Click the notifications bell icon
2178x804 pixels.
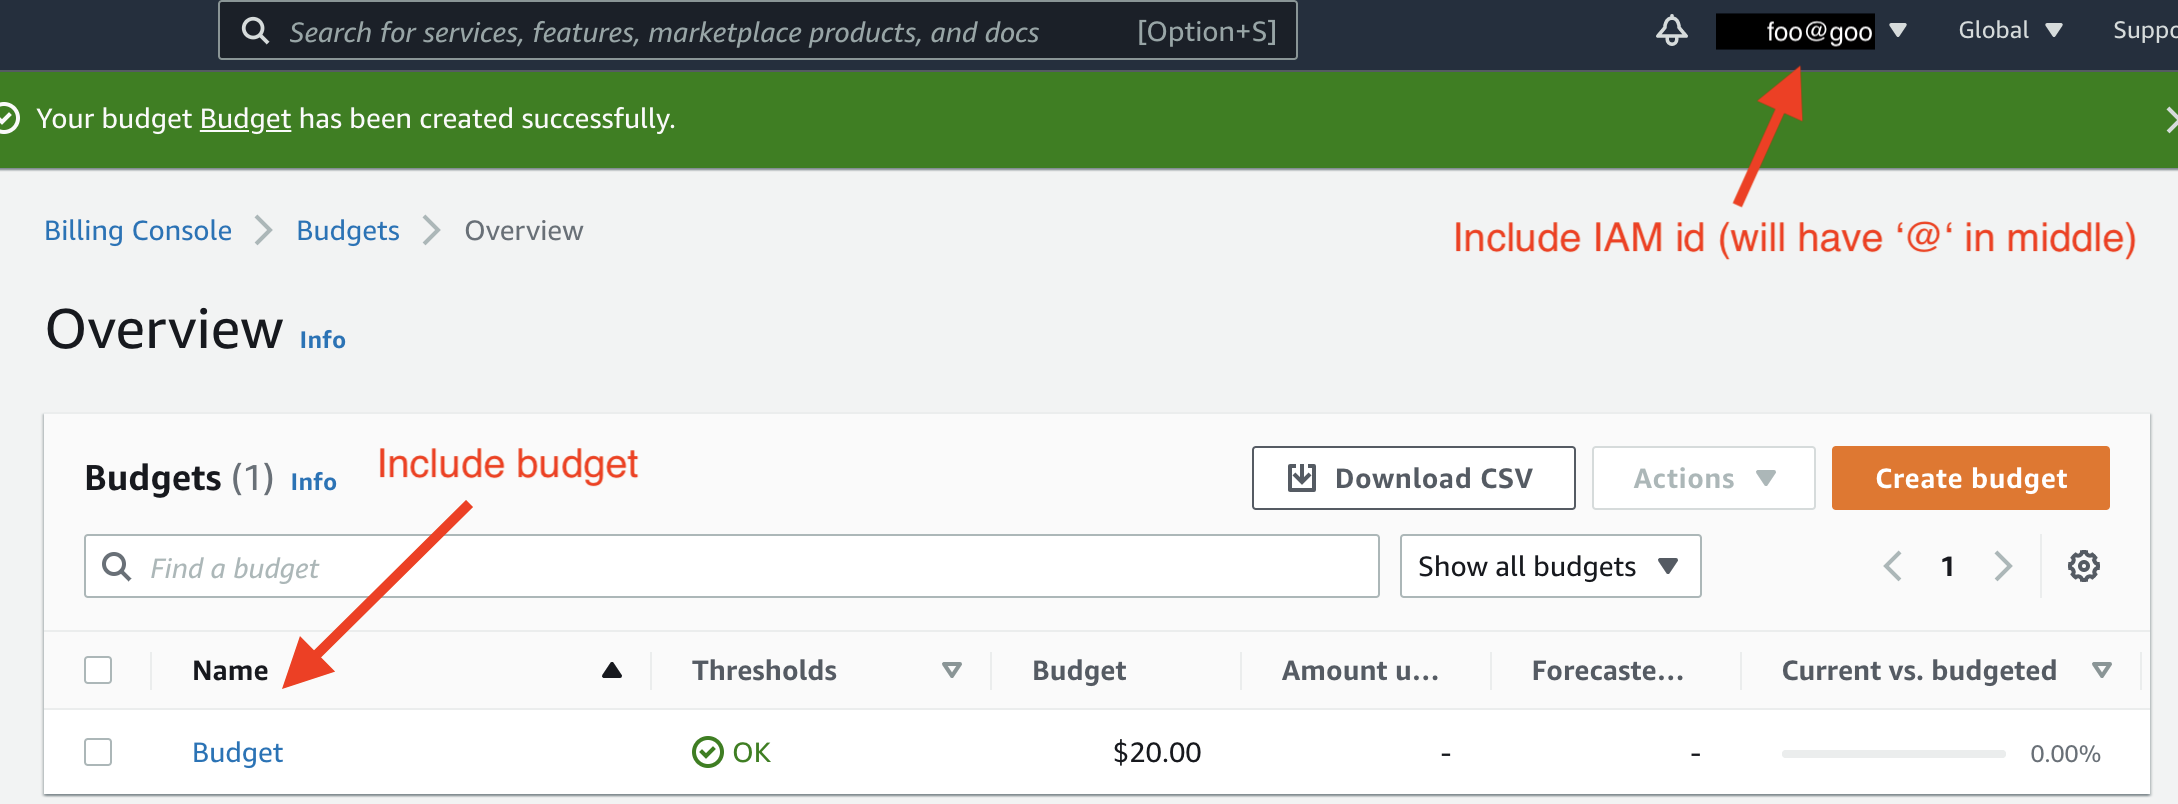point(1671,31)
